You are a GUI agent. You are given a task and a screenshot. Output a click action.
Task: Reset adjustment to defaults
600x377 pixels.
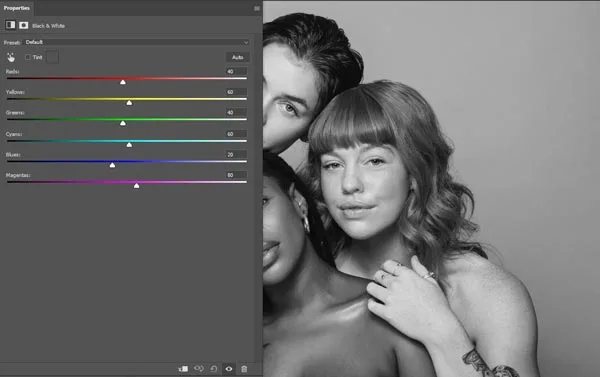click(214, 369)
